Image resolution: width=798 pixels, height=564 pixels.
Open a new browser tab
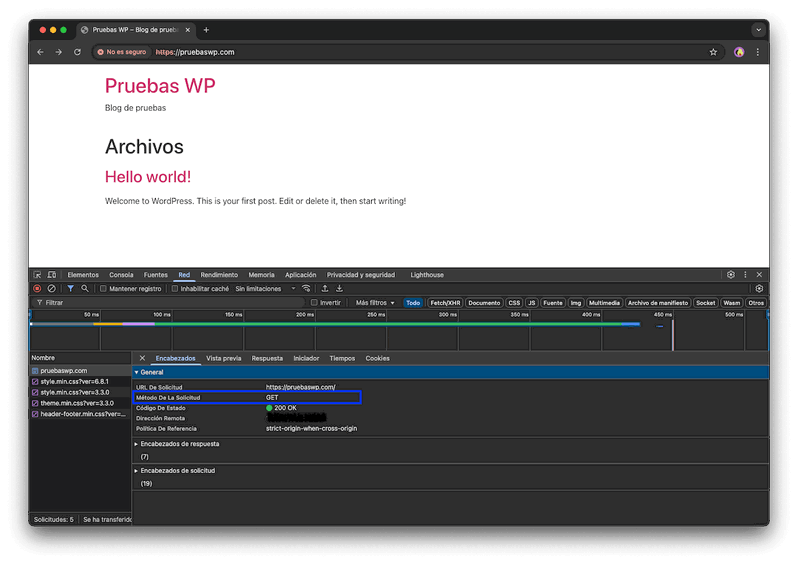tap(206, 30)
